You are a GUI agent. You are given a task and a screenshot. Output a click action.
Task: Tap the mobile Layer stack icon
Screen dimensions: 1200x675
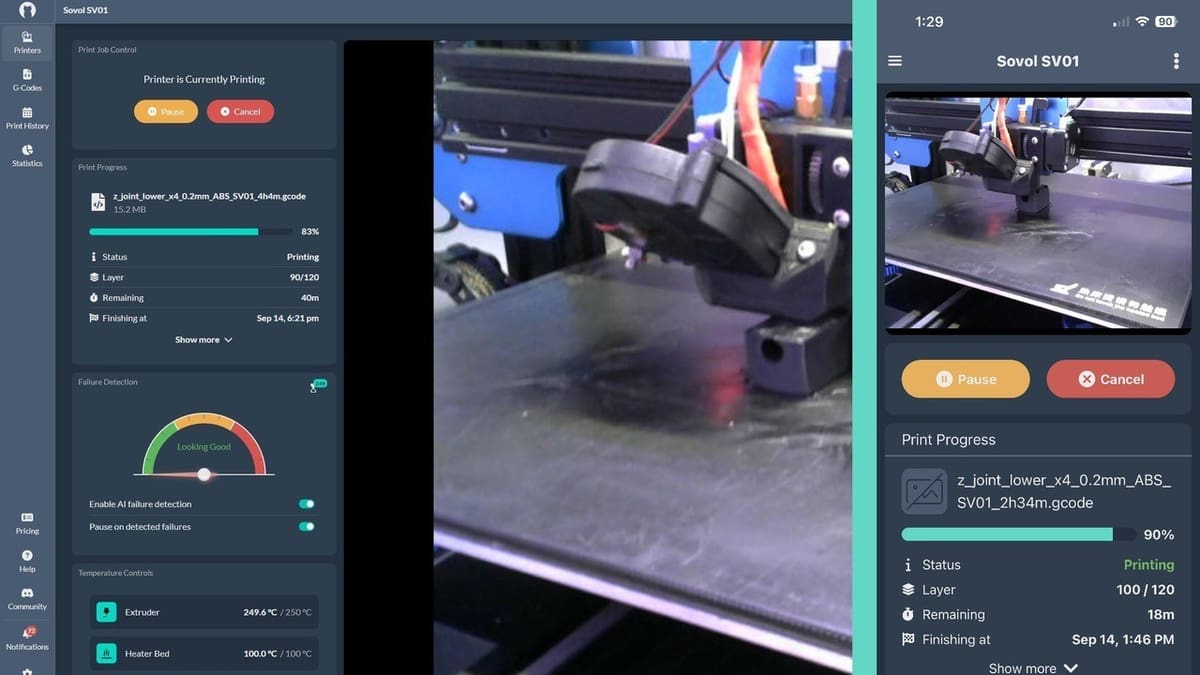coord(907,590)
